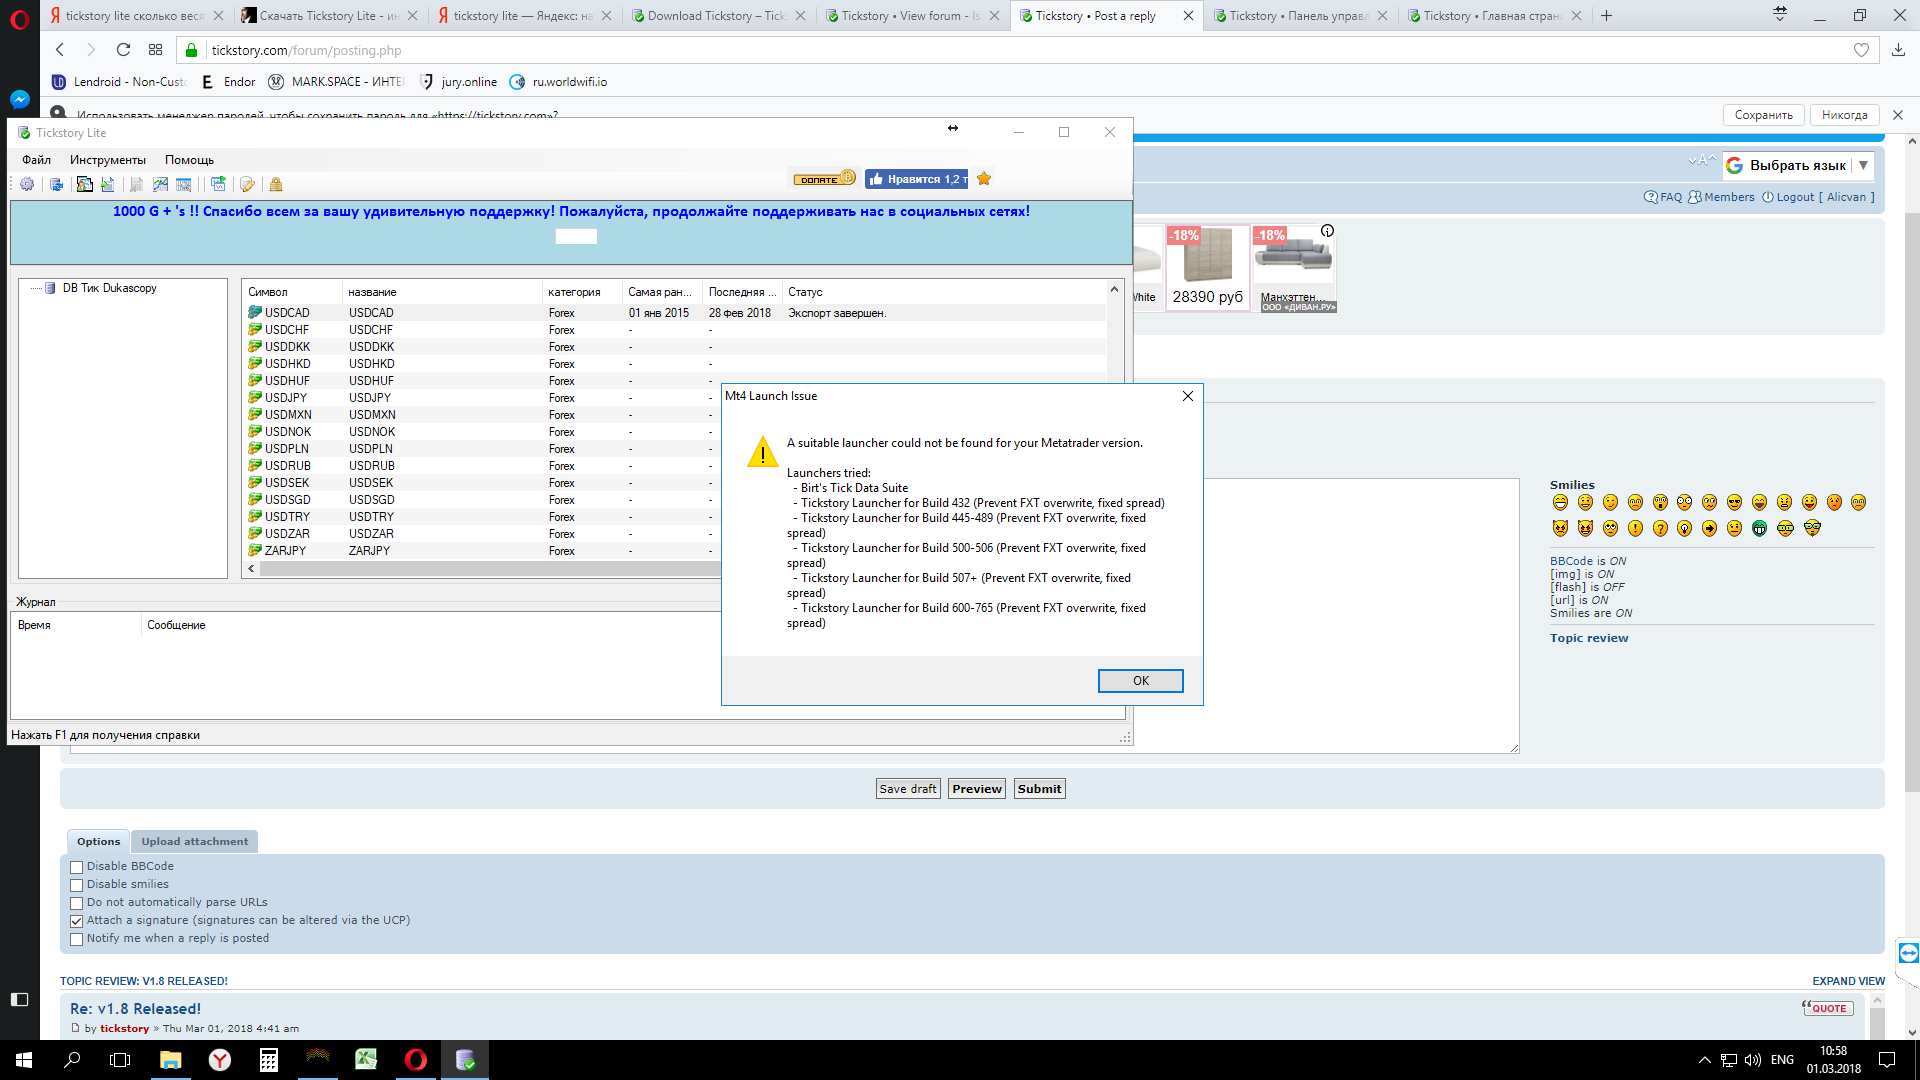Image resolution: width=1920 pixels, height=1080 pixels.
Task: Switch to Download Tickstory browser tab
Action: 718,16
